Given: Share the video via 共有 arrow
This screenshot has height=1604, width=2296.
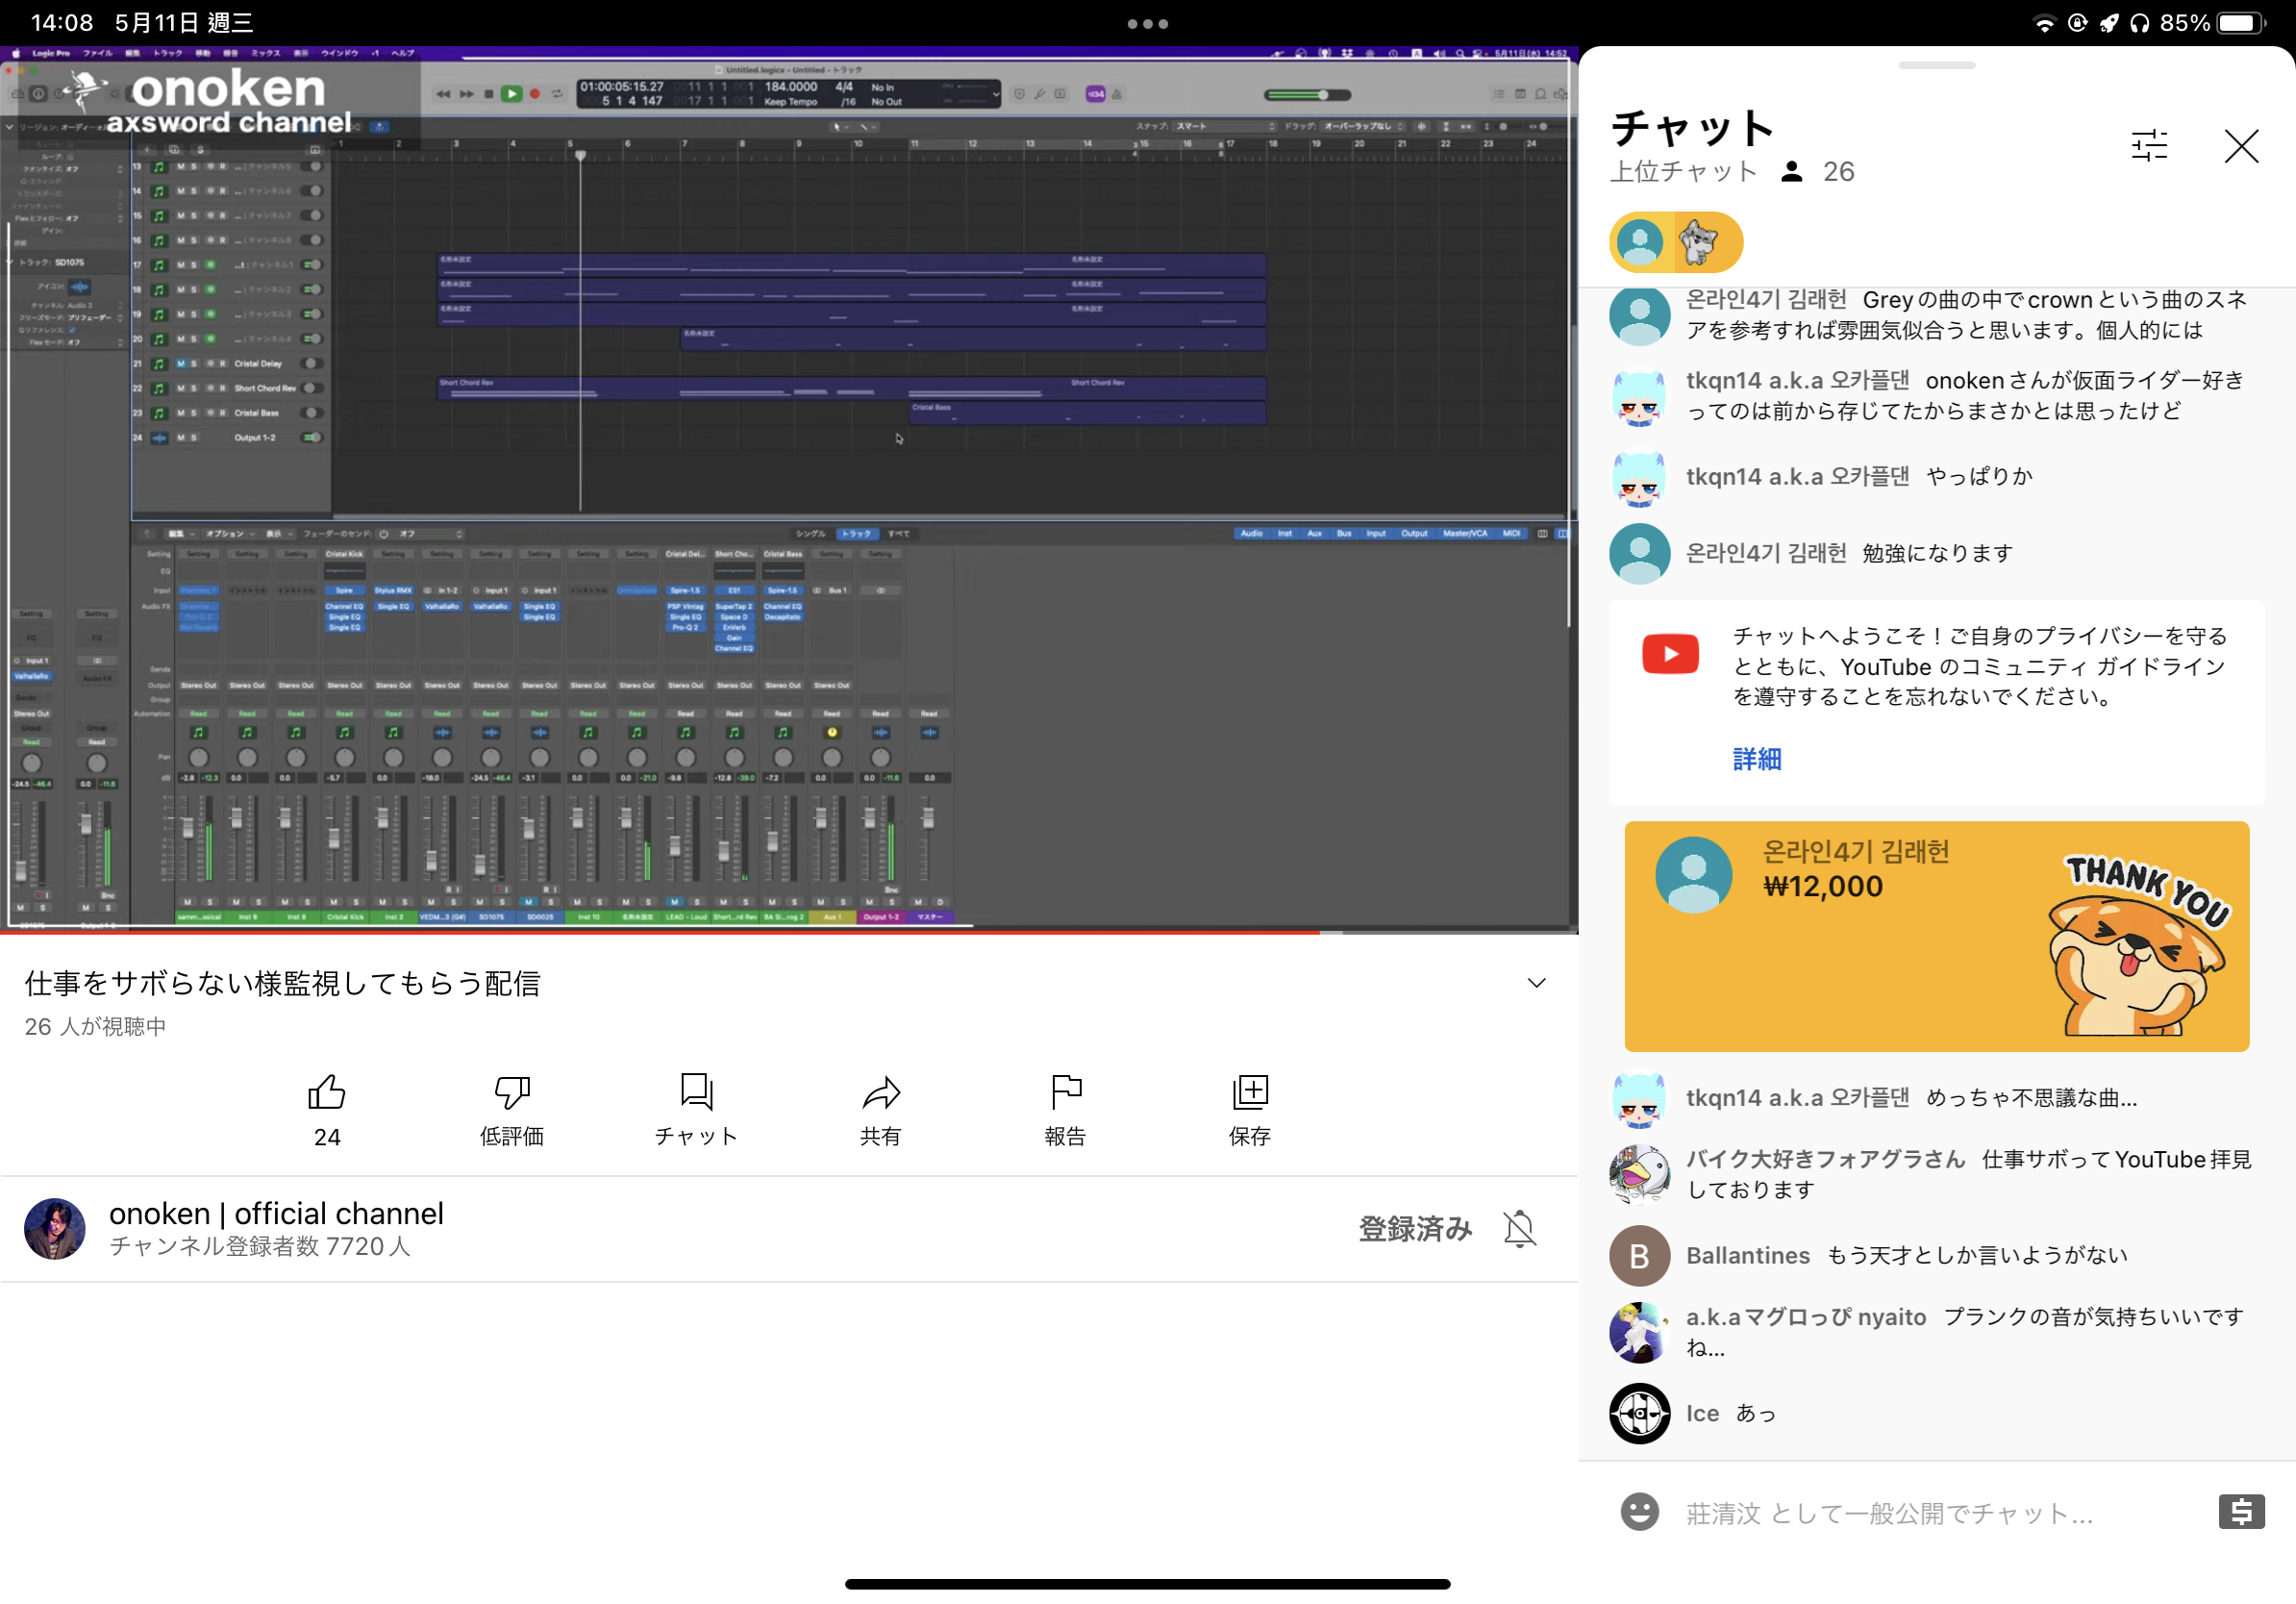Looking at the screenshot, I should (881, 1092).
